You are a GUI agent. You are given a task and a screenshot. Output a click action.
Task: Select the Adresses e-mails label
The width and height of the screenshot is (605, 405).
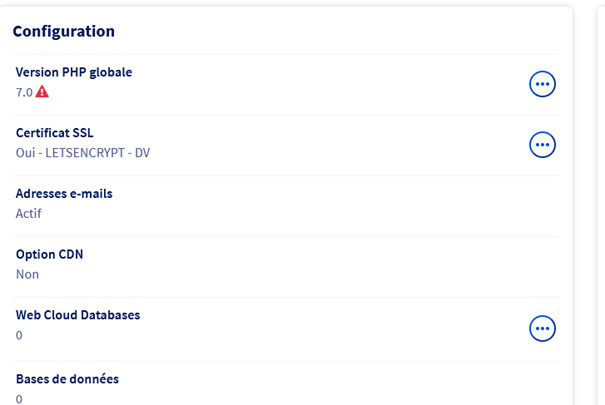pos(64,194)
